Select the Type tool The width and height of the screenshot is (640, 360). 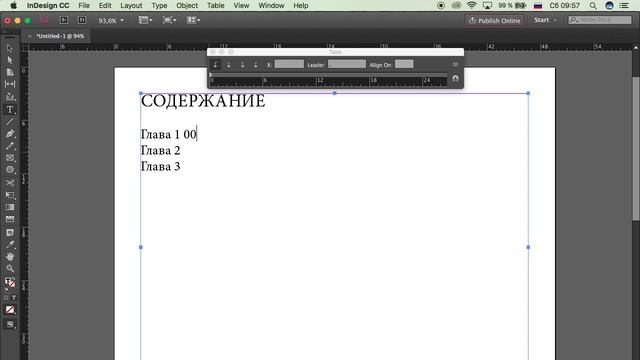pos(10,109)
